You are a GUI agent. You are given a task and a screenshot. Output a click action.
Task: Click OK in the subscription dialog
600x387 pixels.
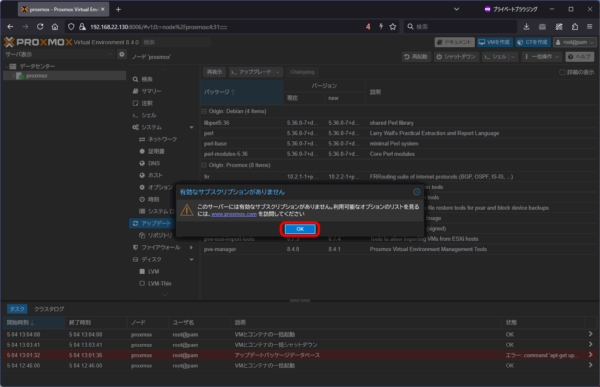(300, 229)
